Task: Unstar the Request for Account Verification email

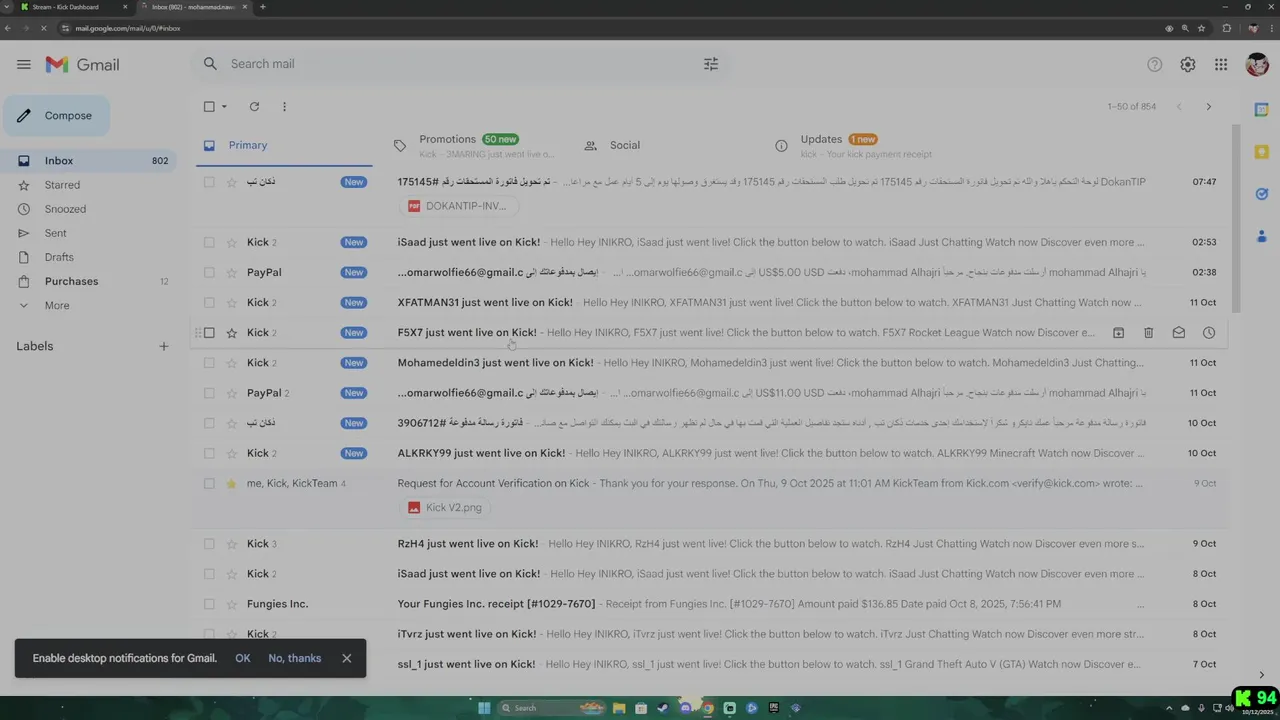Action: click(x=232, y=483)
